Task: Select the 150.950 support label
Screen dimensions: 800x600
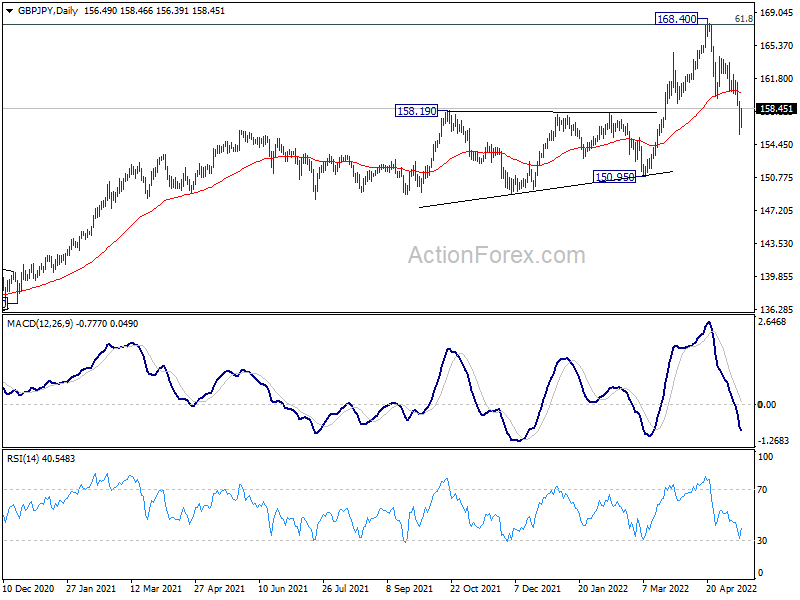Action: [x=615, y=177]
